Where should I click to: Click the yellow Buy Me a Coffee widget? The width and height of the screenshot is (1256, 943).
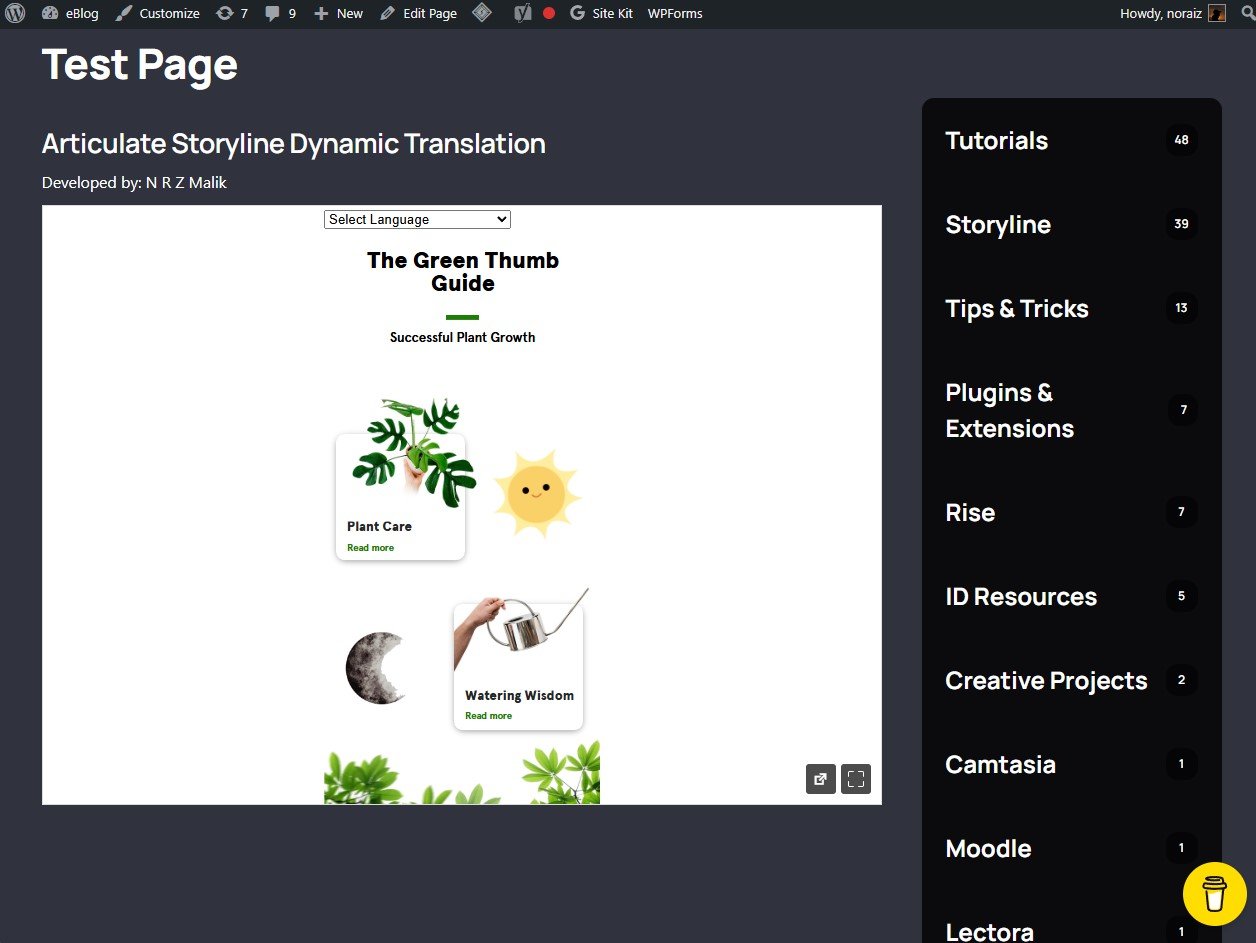(1214, 894)
